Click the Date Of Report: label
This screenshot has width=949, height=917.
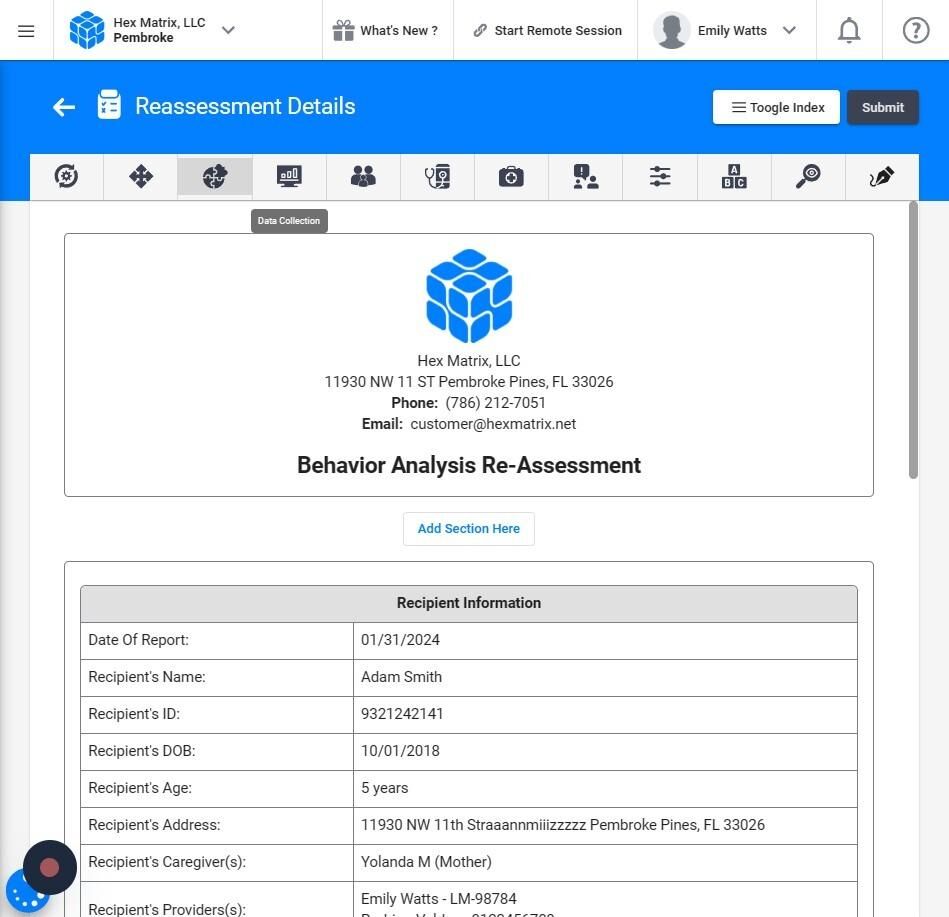click(x=139, y=640)
